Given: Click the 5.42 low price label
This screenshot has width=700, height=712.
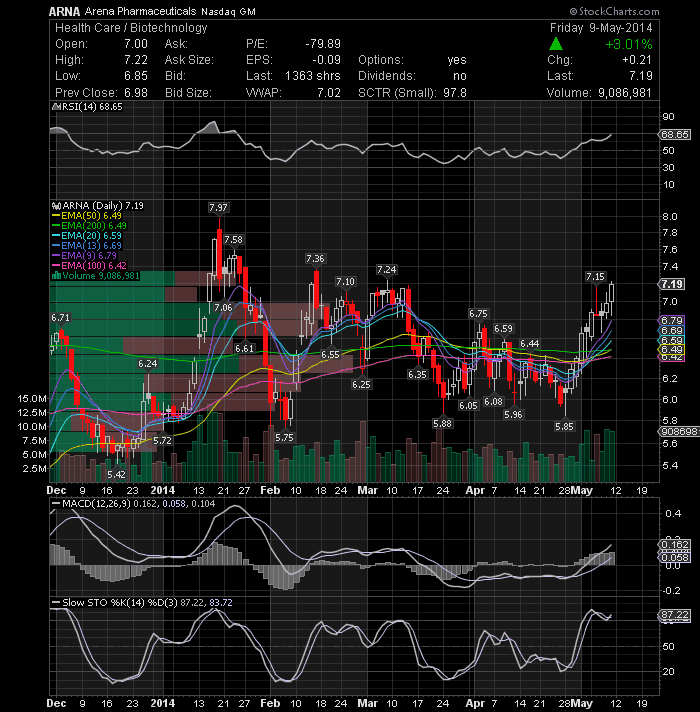Looking at the screenshot, I should tap(116, 475).
